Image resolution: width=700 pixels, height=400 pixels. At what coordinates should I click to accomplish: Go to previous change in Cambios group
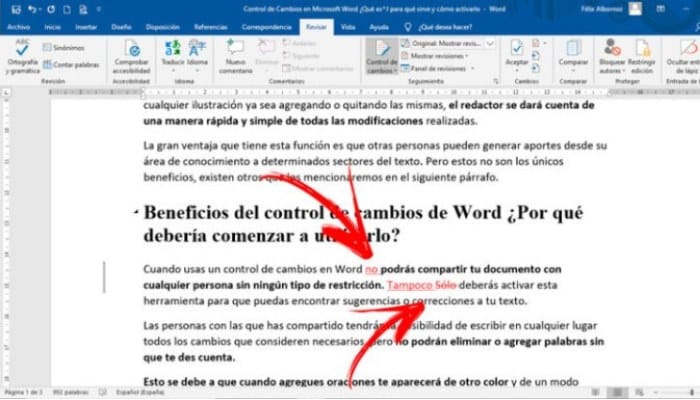point(536,56)
